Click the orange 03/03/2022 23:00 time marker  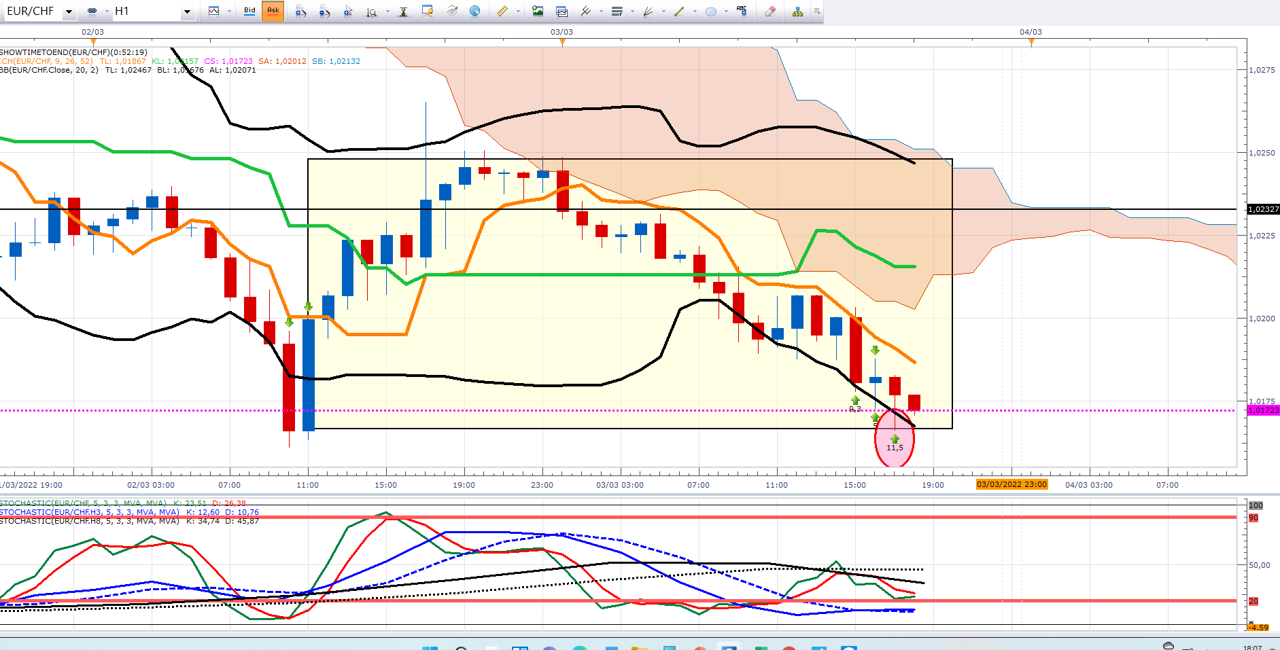pos(1012,484)
